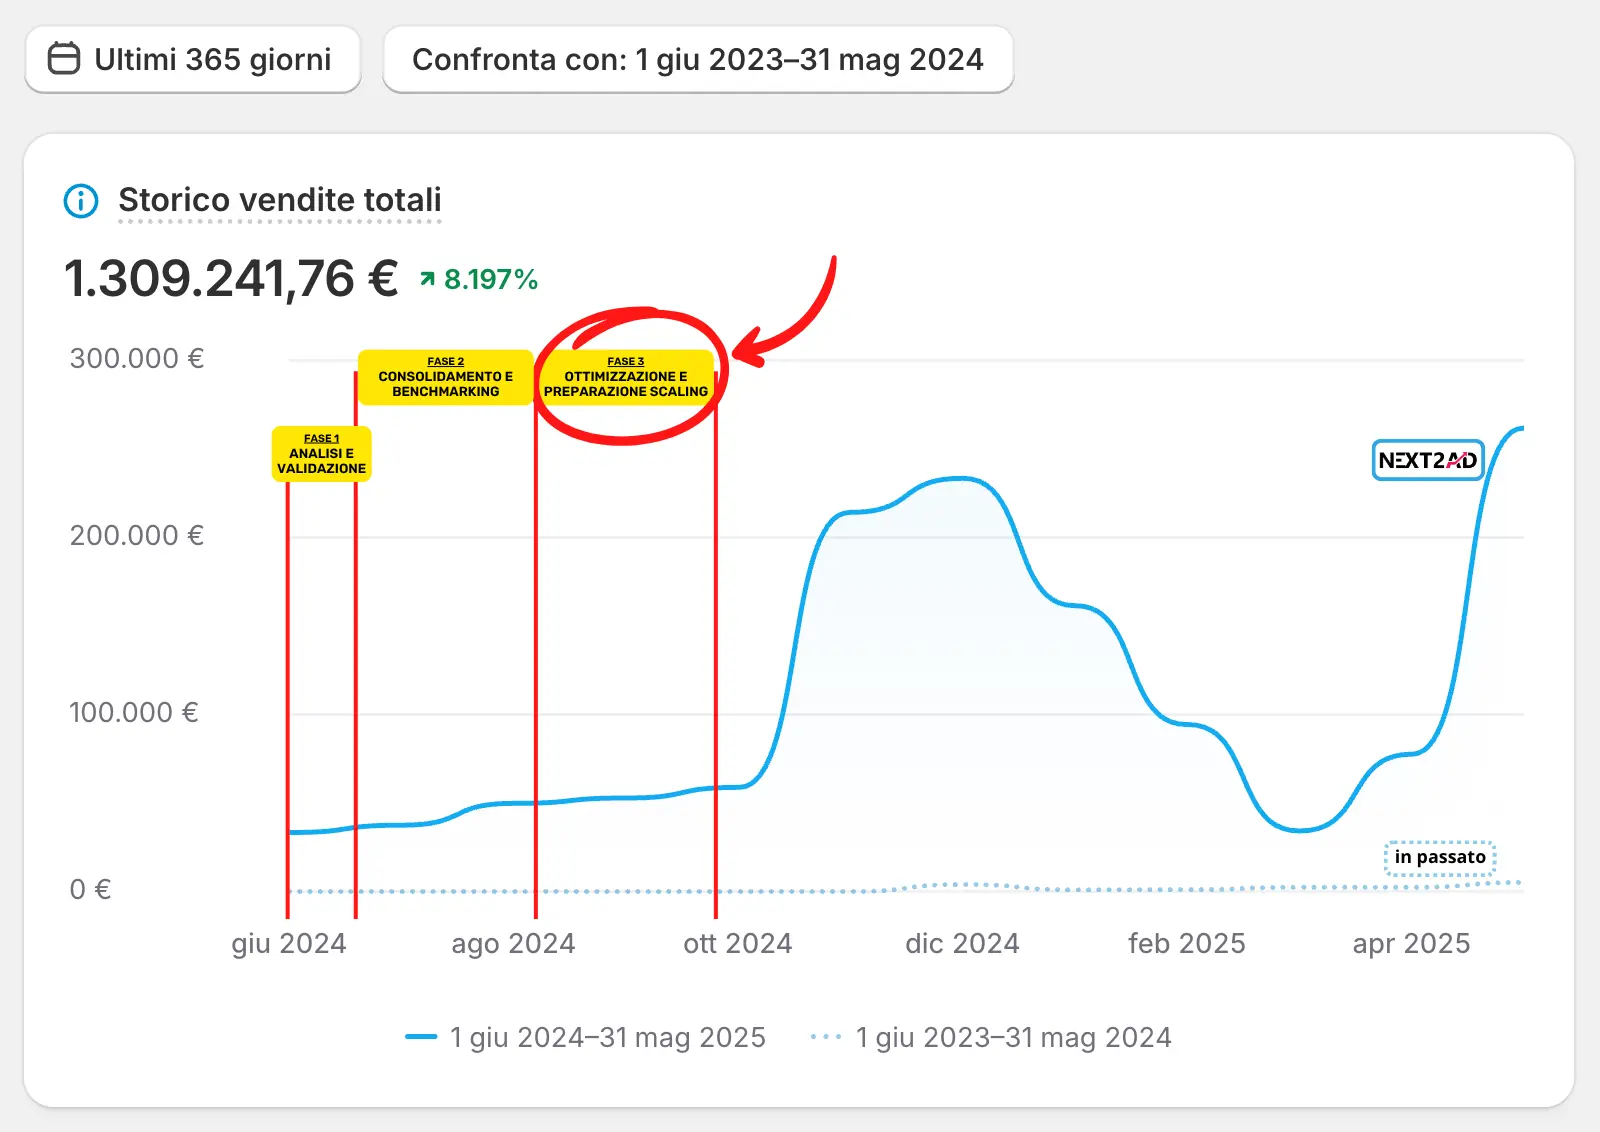Viewport: 1600px width, 1132px height.
Task: Click the 300.000 € y-axis label
Action: [x=137, y=359]
